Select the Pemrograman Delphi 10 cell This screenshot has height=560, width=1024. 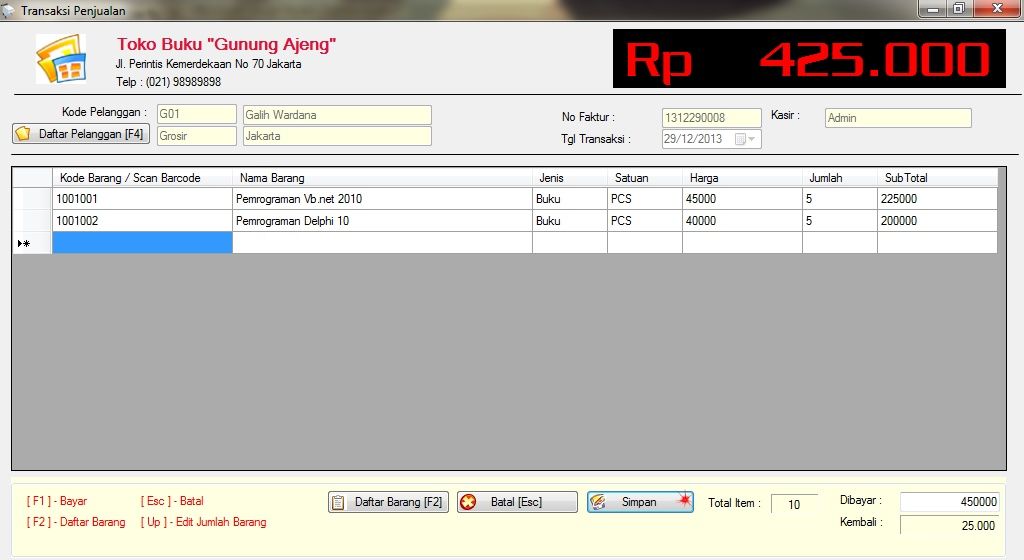[x=382, y=221]
